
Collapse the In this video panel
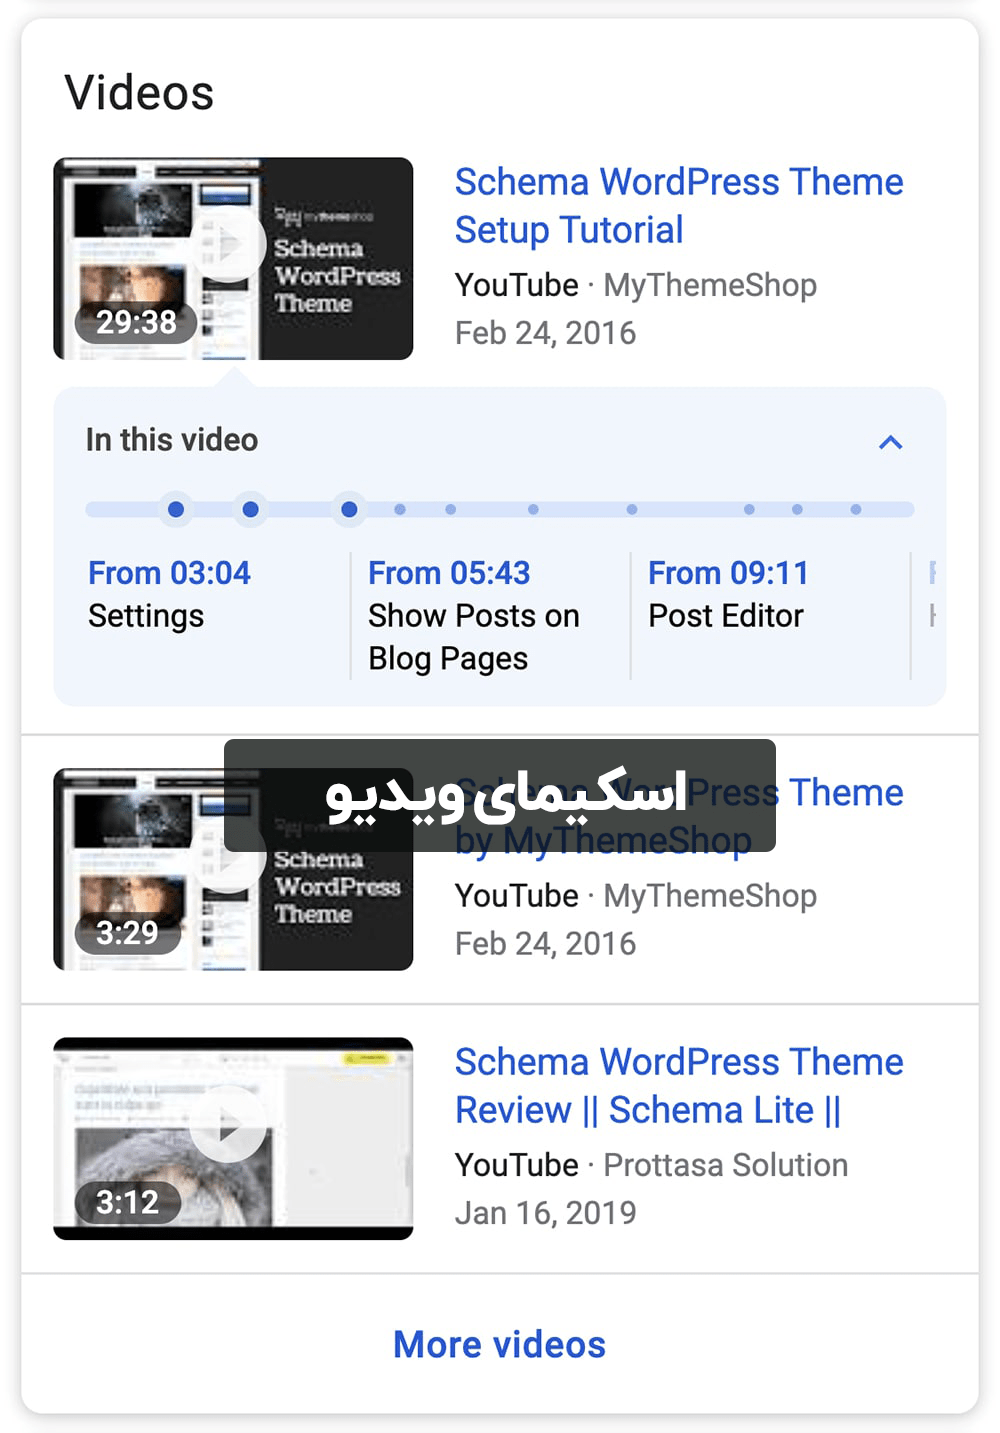(x=890, y=442)
